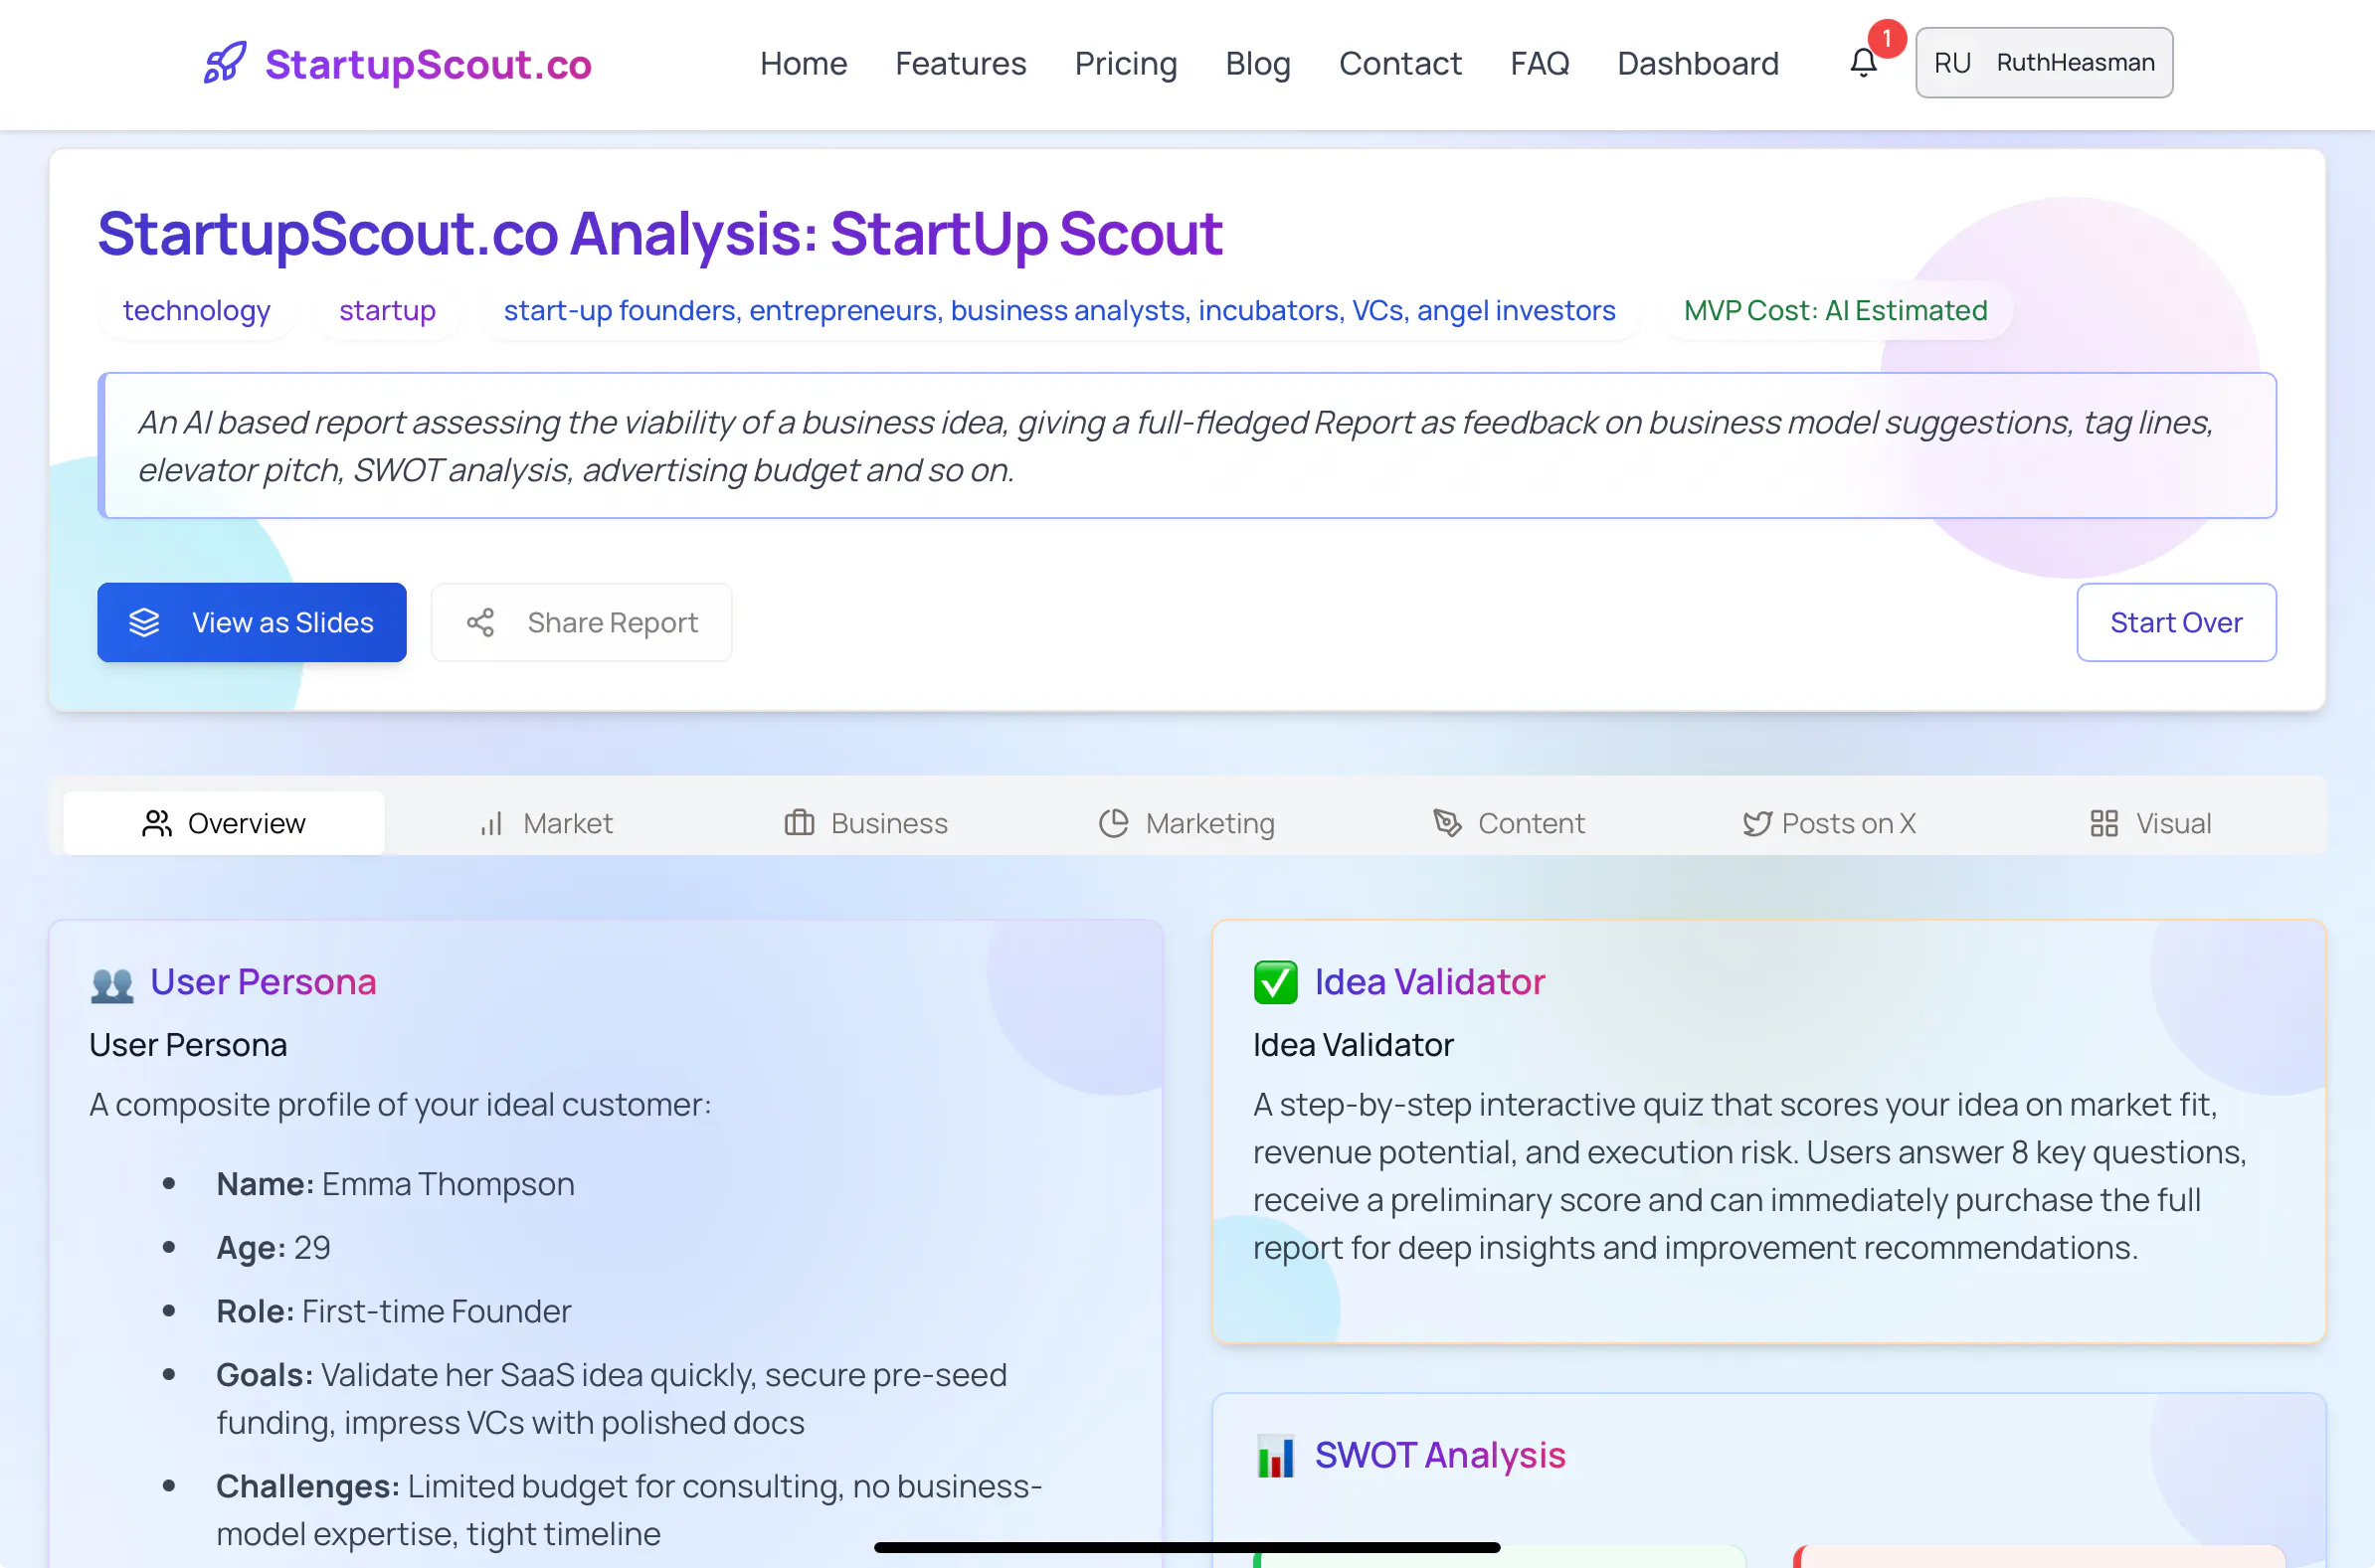The height and width of the screenshot is (1568, 2375).
Task: Switch to the Posts on X tab
Action: (1829, 823)
